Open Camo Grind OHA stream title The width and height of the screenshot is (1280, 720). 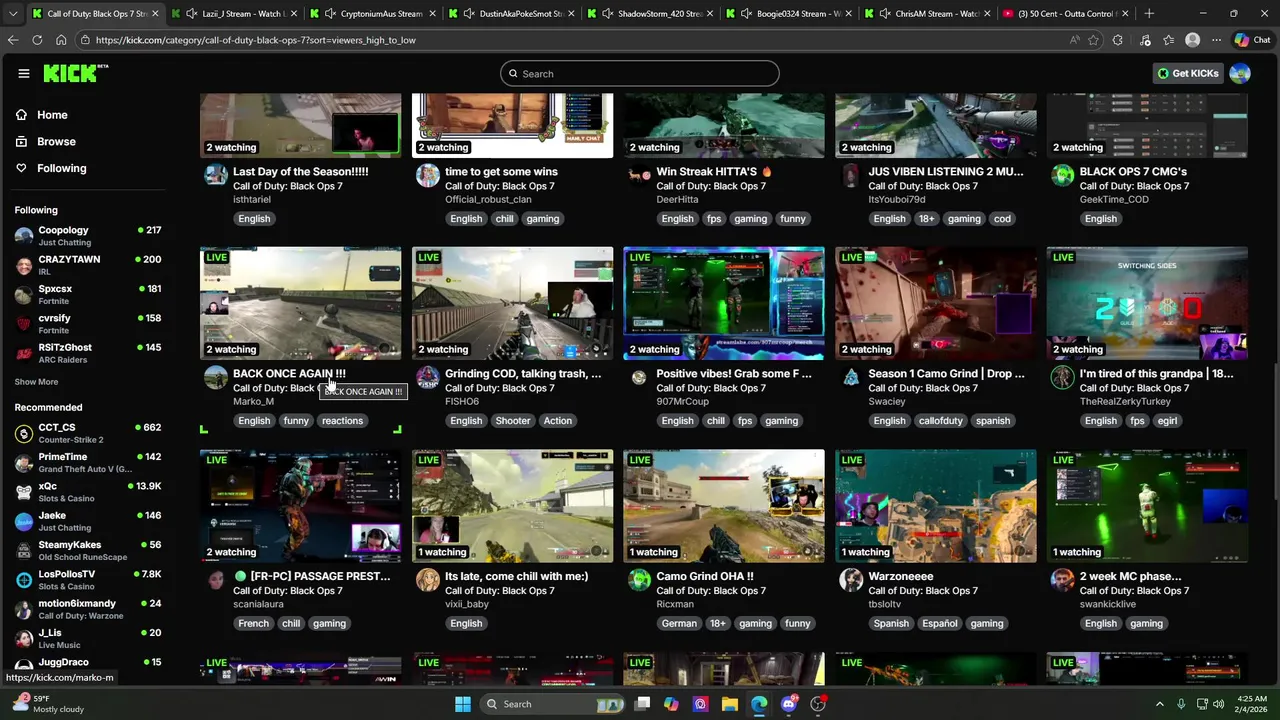(x=705, y=576)
